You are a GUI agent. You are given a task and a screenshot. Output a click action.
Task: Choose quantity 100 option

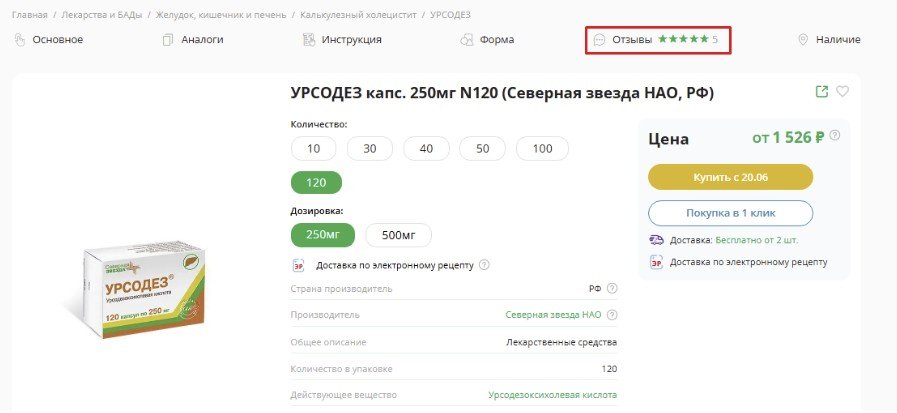(542, 149)
